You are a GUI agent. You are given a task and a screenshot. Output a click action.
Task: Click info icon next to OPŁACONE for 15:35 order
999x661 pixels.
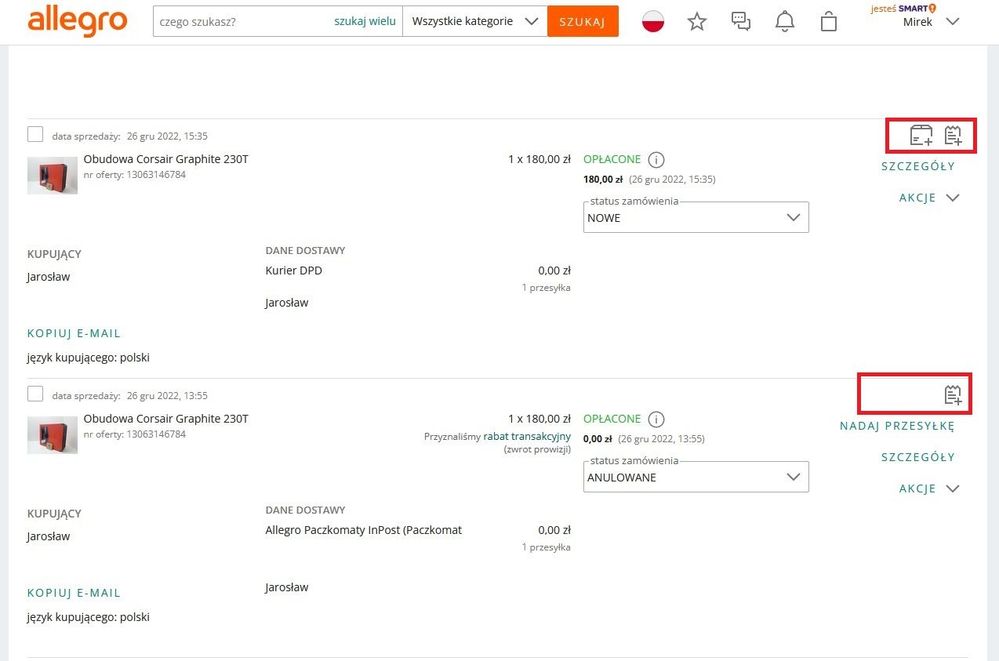pyautogui.click(x=656, y=159)
